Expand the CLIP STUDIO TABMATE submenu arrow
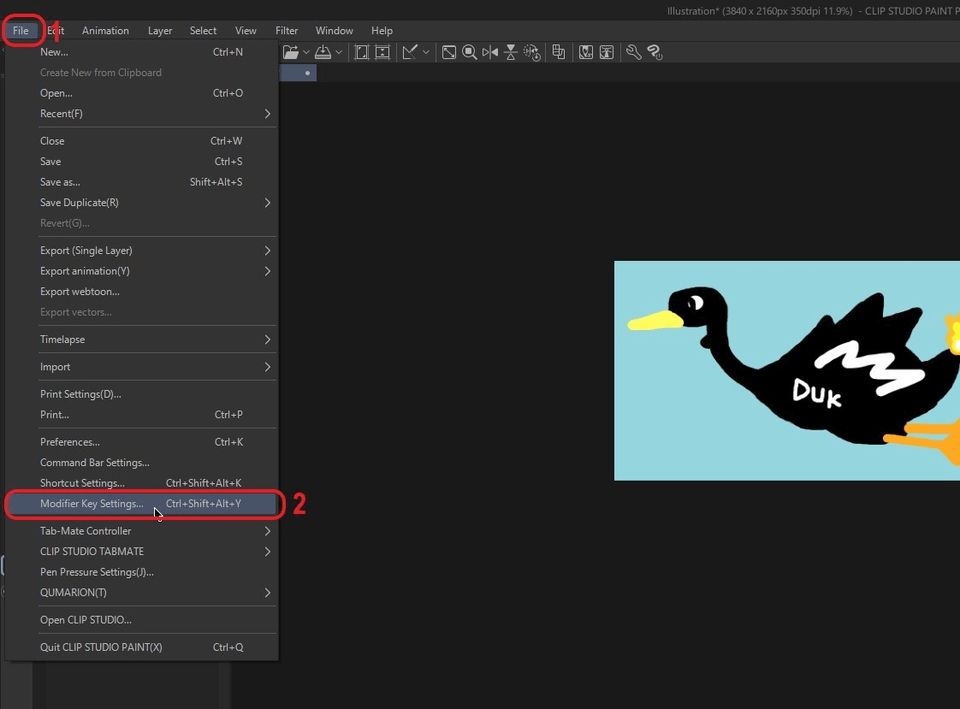 (x=268, y=552)
